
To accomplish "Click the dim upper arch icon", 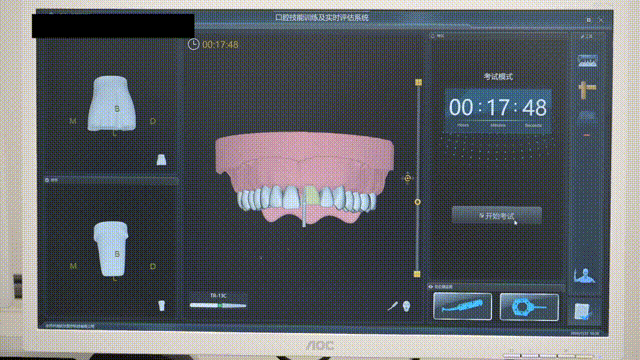I will click(x=587, y=116).
